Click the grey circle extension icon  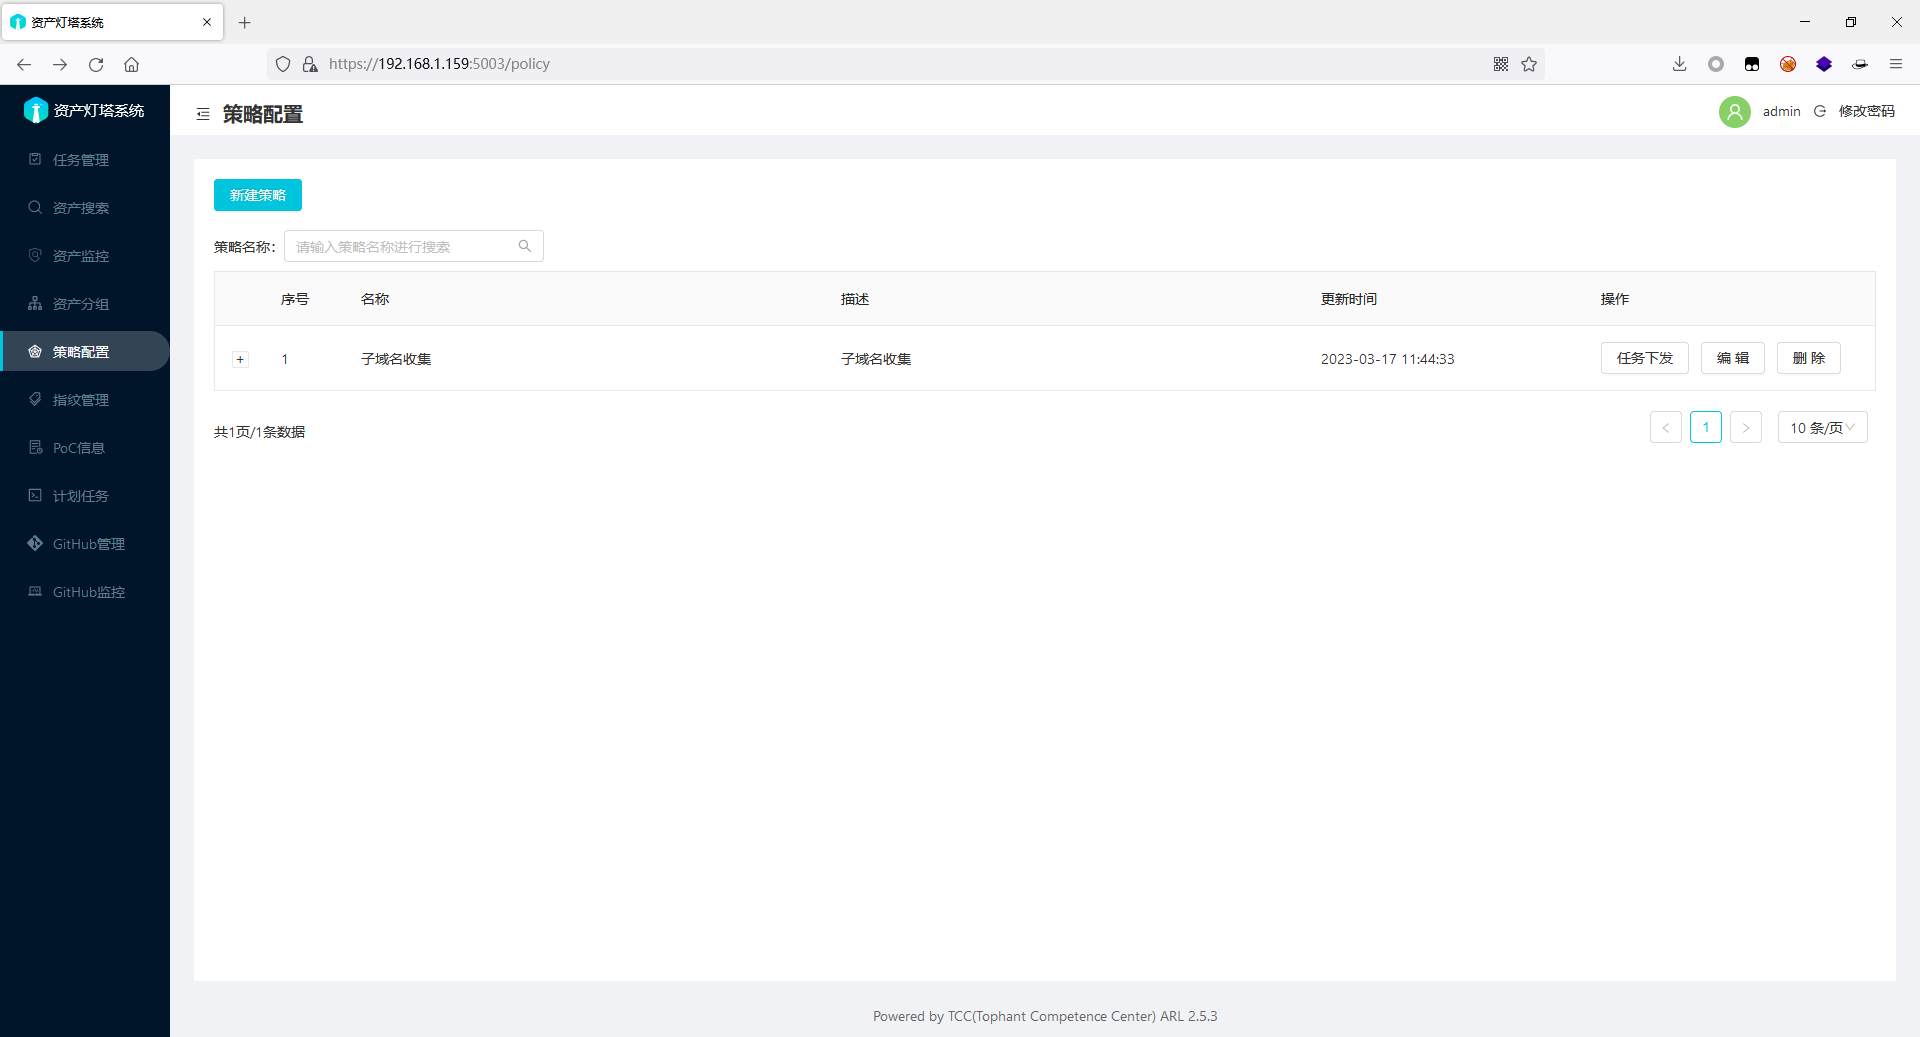pos(1716,64)
